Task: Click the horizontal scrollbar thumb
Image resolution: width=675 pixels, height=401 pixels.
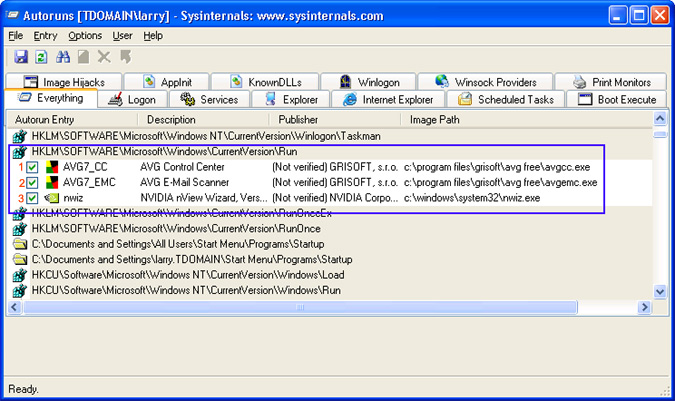Action: click(300, 307)
